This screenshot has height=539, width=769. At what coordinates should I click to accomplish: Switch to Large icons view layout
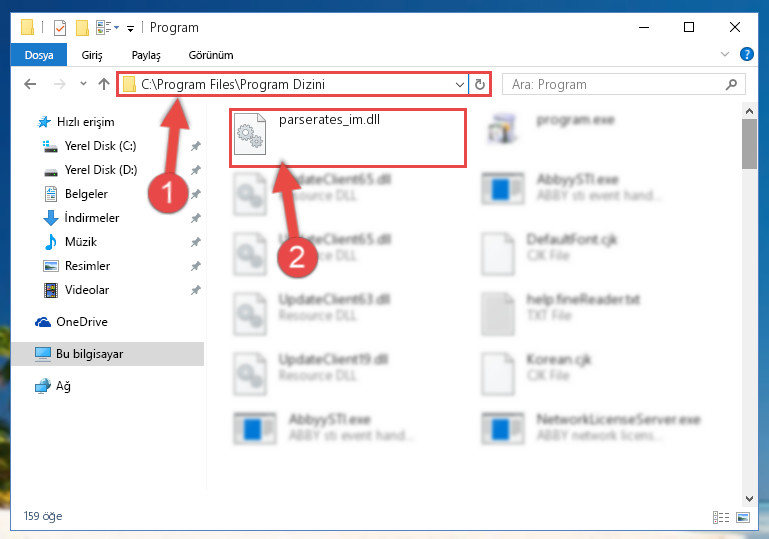click(x=743, y=517)
